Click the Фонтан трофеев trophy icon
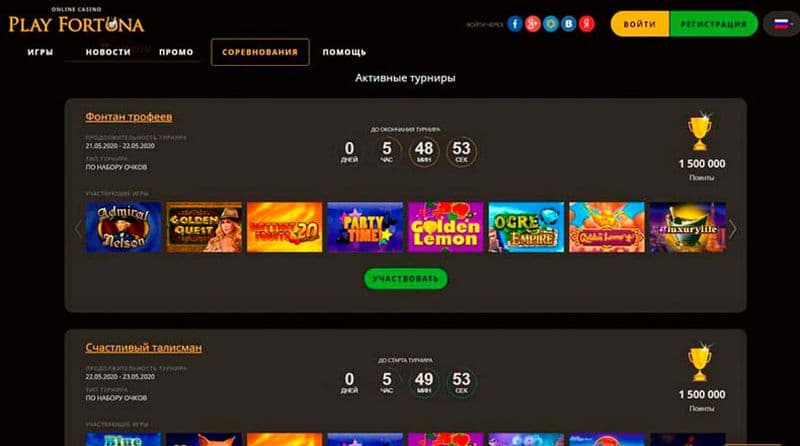Screen dimensions: 800x446 [x=700, y=131]
